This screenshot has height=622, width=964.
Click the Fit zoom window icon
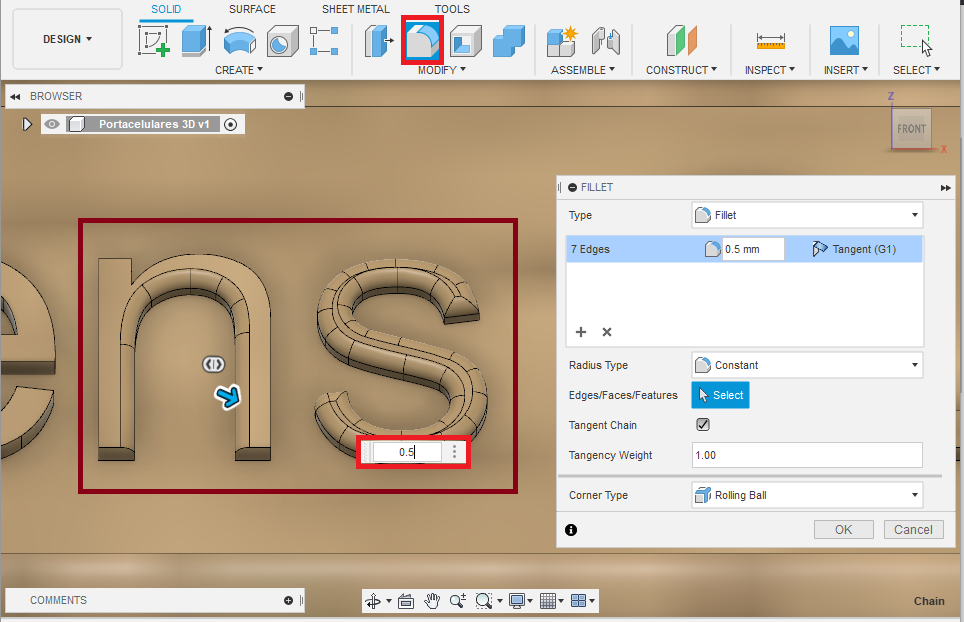(484, 600)
